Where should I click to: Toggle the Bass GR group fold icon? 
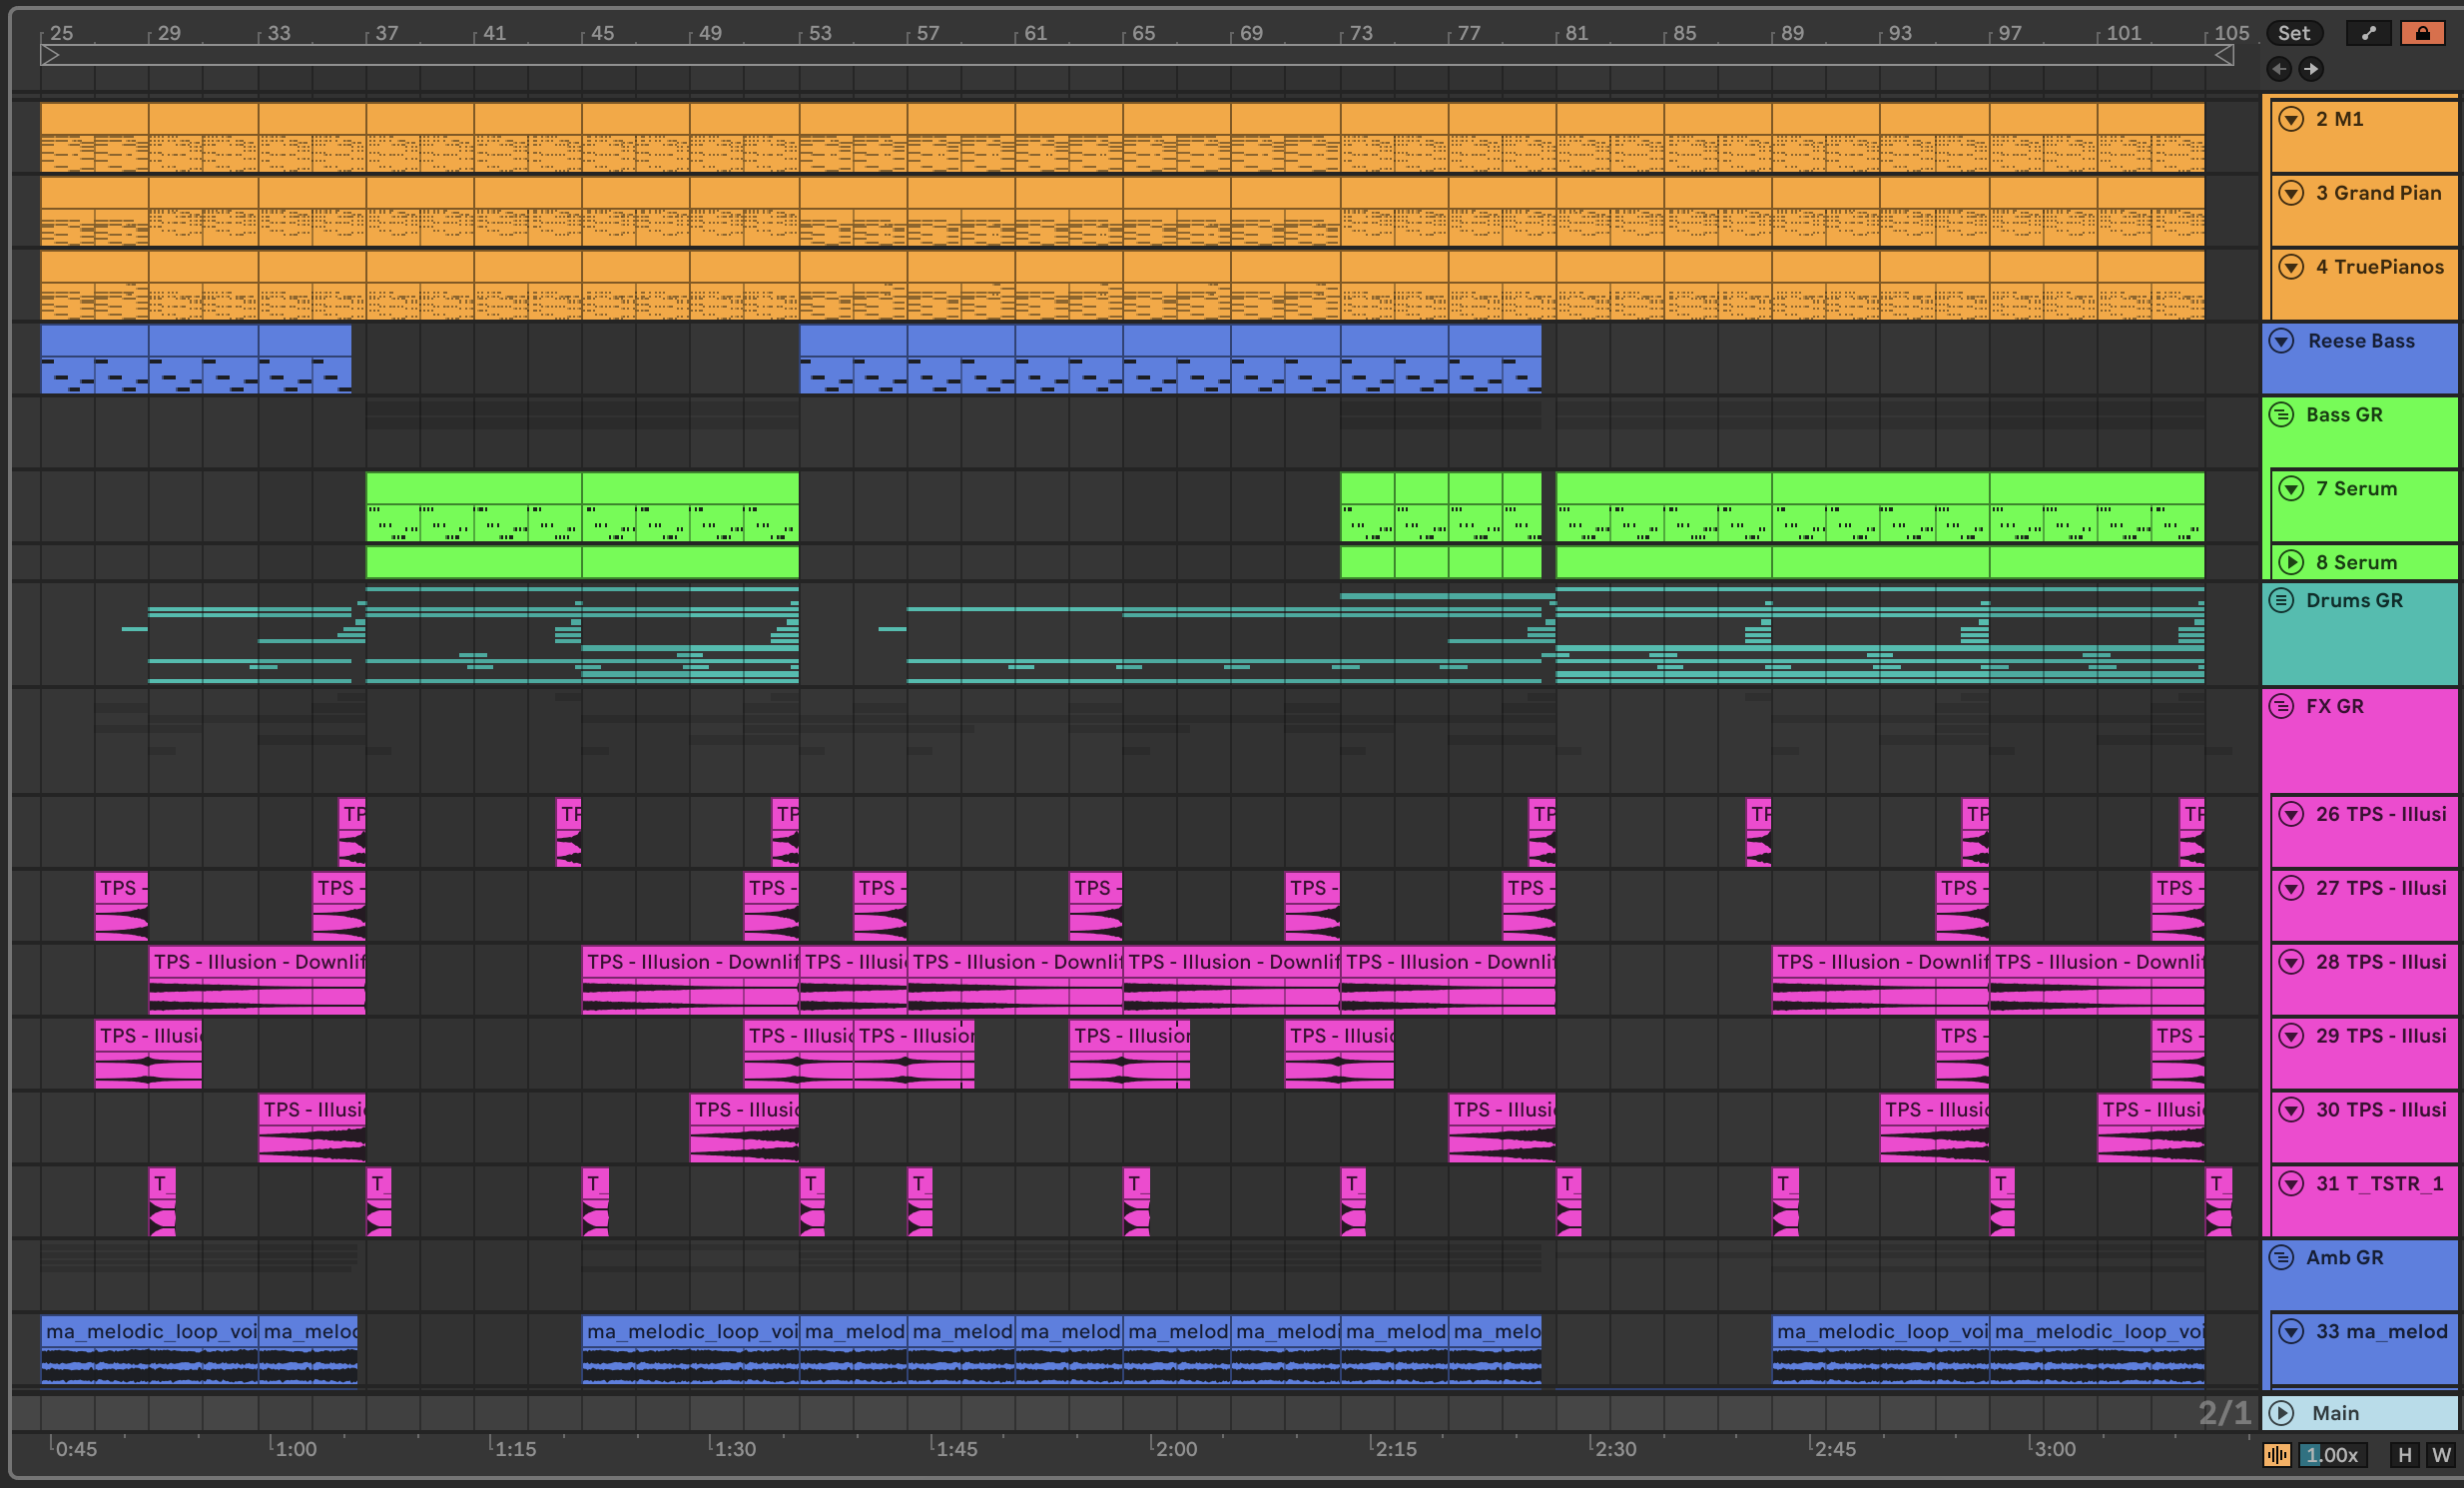click(2281, 415)
